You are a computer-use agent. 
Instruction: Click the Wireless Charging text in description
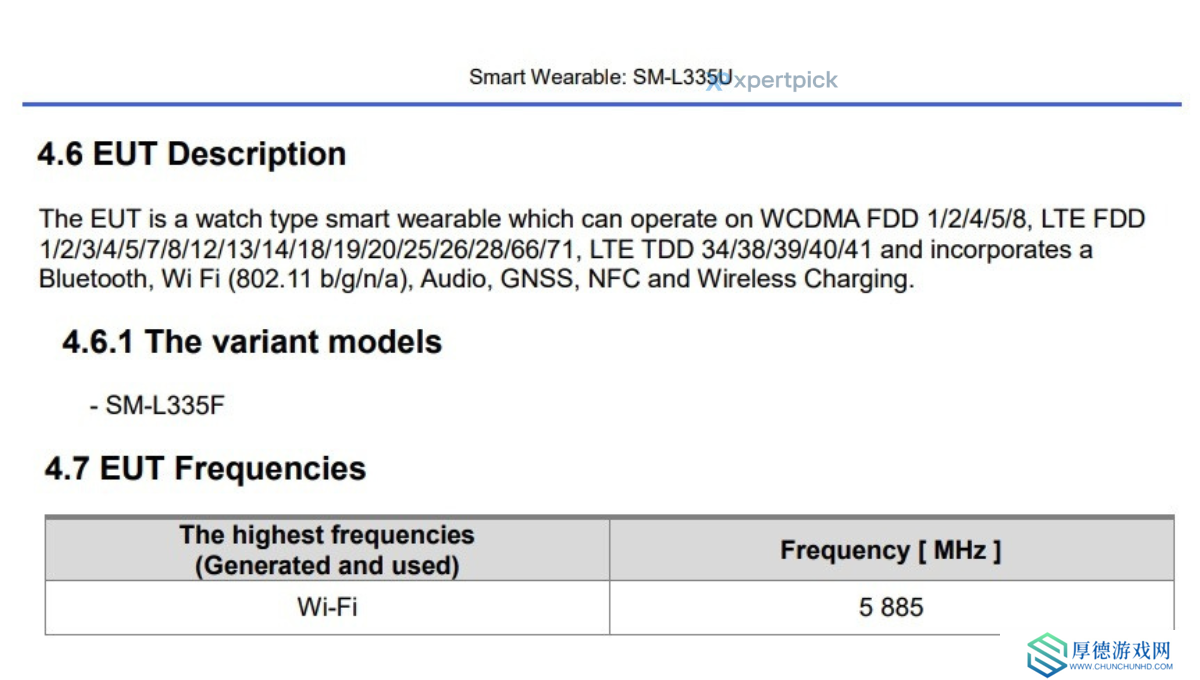pyautogui.click(x=803, y=279)
